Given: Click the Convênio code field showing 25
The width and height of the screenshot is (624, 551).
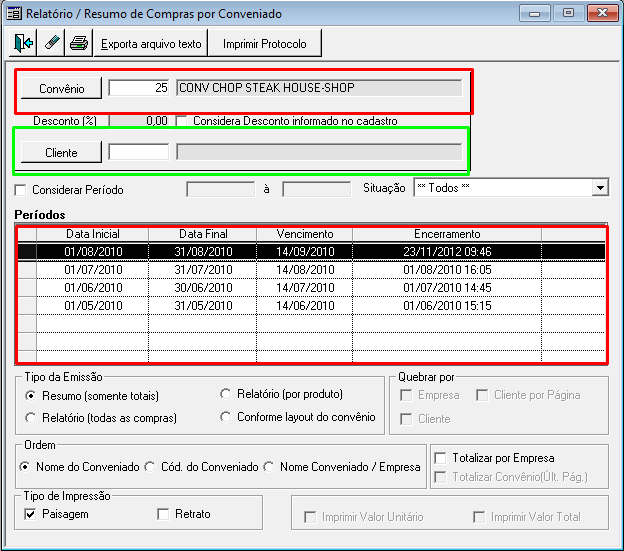Looking at the screenshot, I should coord(138,88).
